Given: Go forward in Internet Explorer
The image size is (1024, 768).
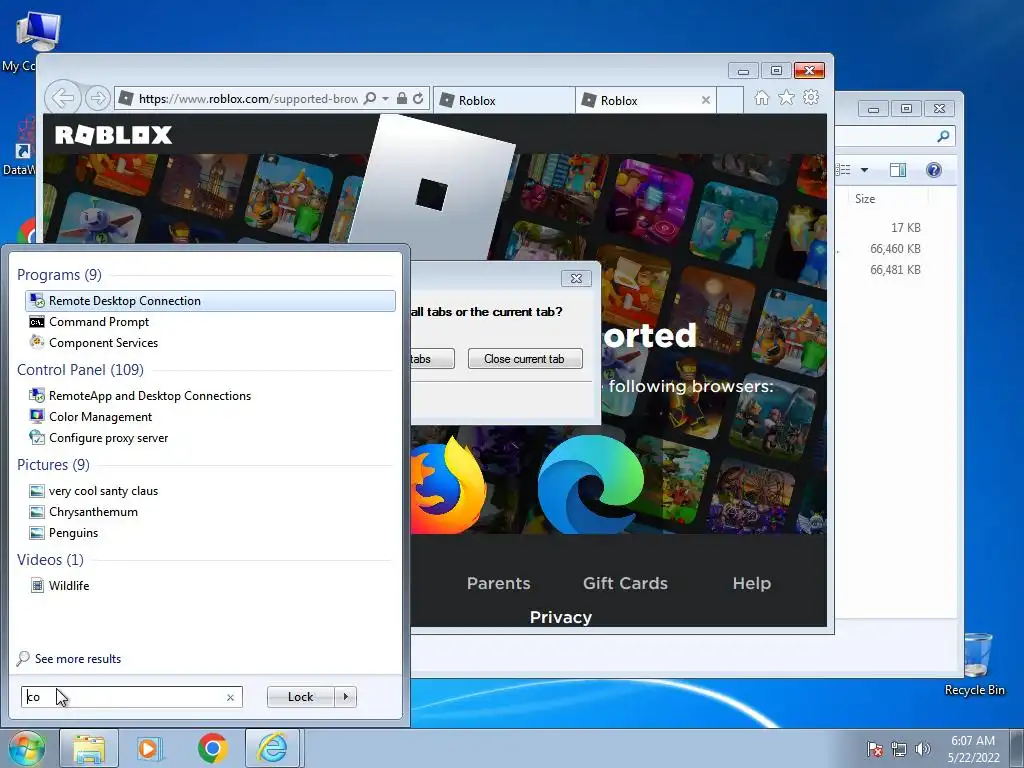Looking at the screenshot, I should pos(98,99).
